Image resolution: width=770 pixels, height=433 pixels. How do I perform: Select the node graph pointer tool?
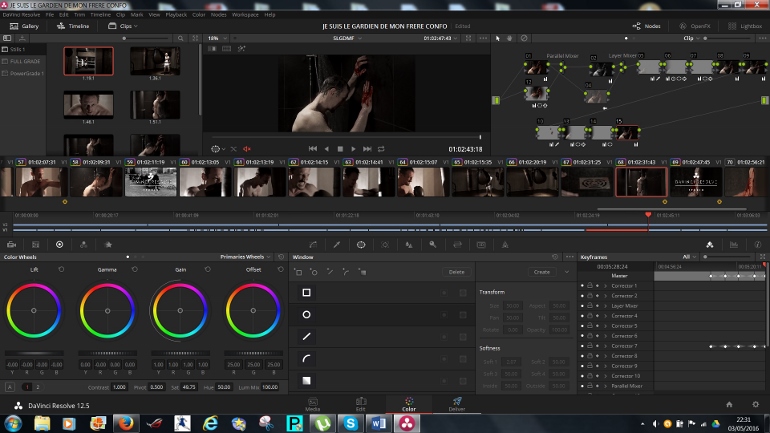[497, 38]
